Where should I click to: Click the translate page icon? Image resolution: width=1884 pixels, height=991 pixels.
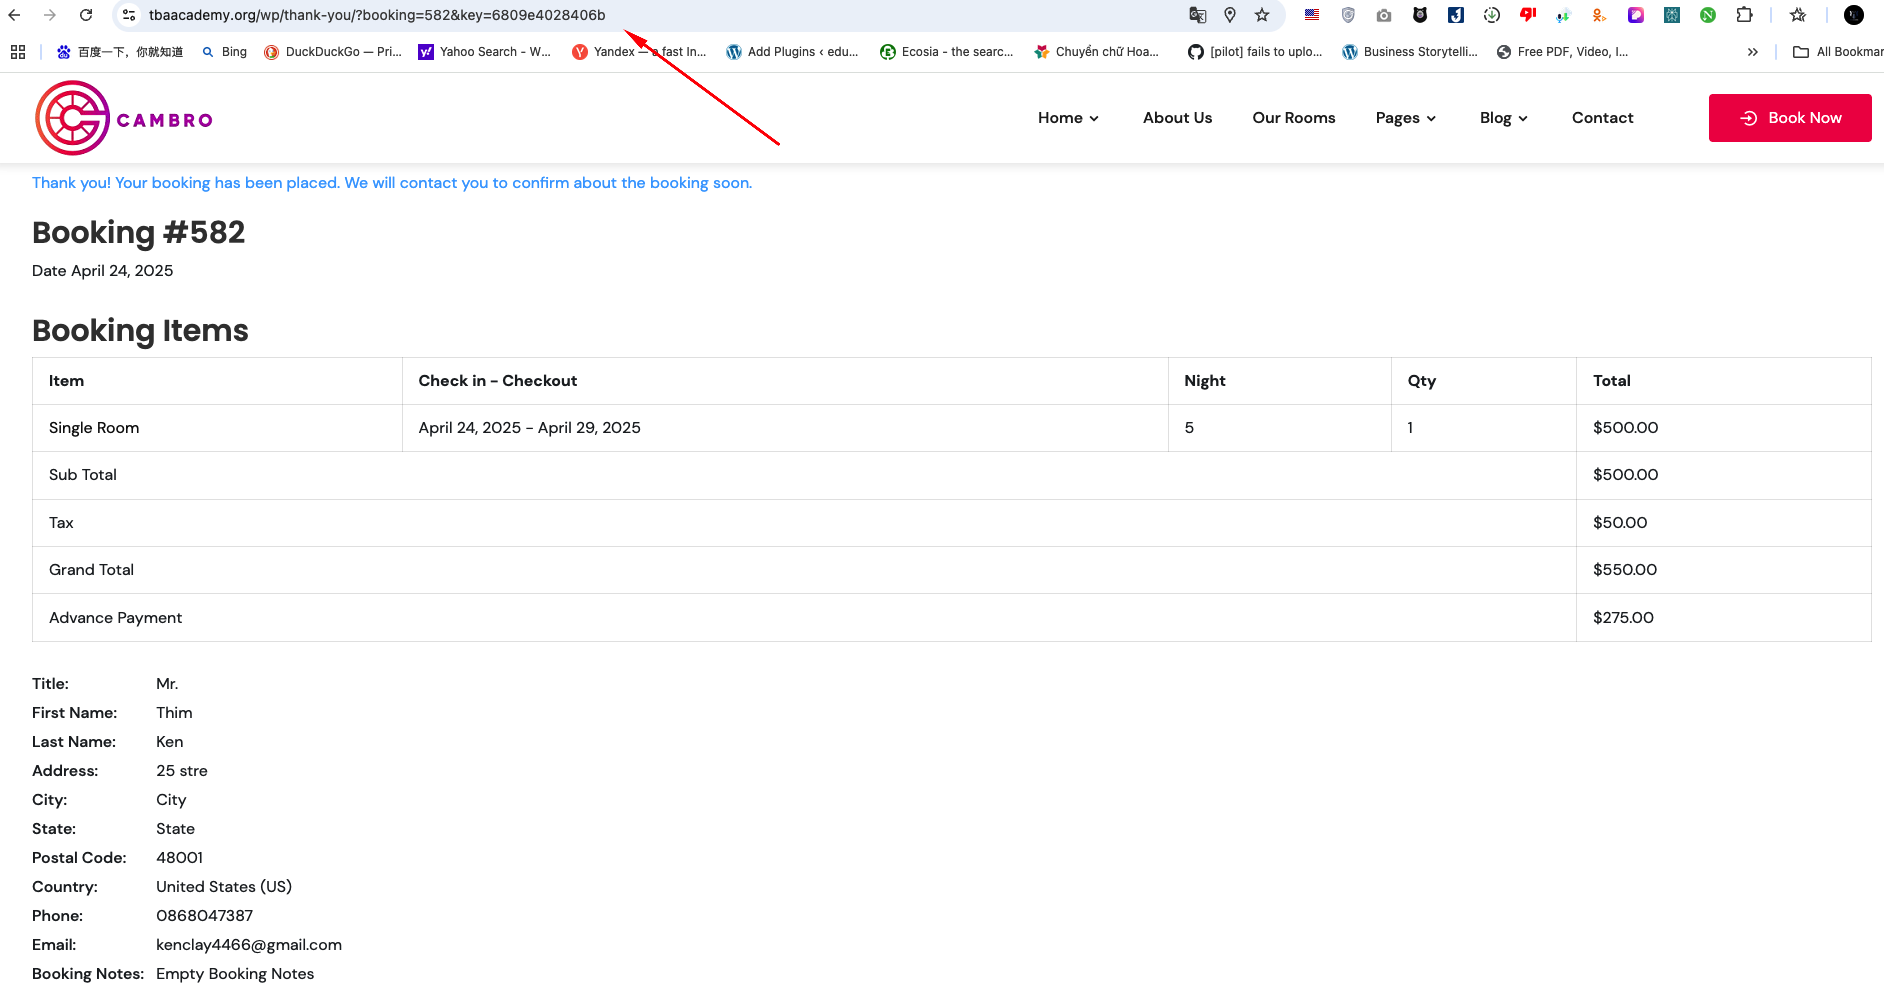coord(1197,15)
